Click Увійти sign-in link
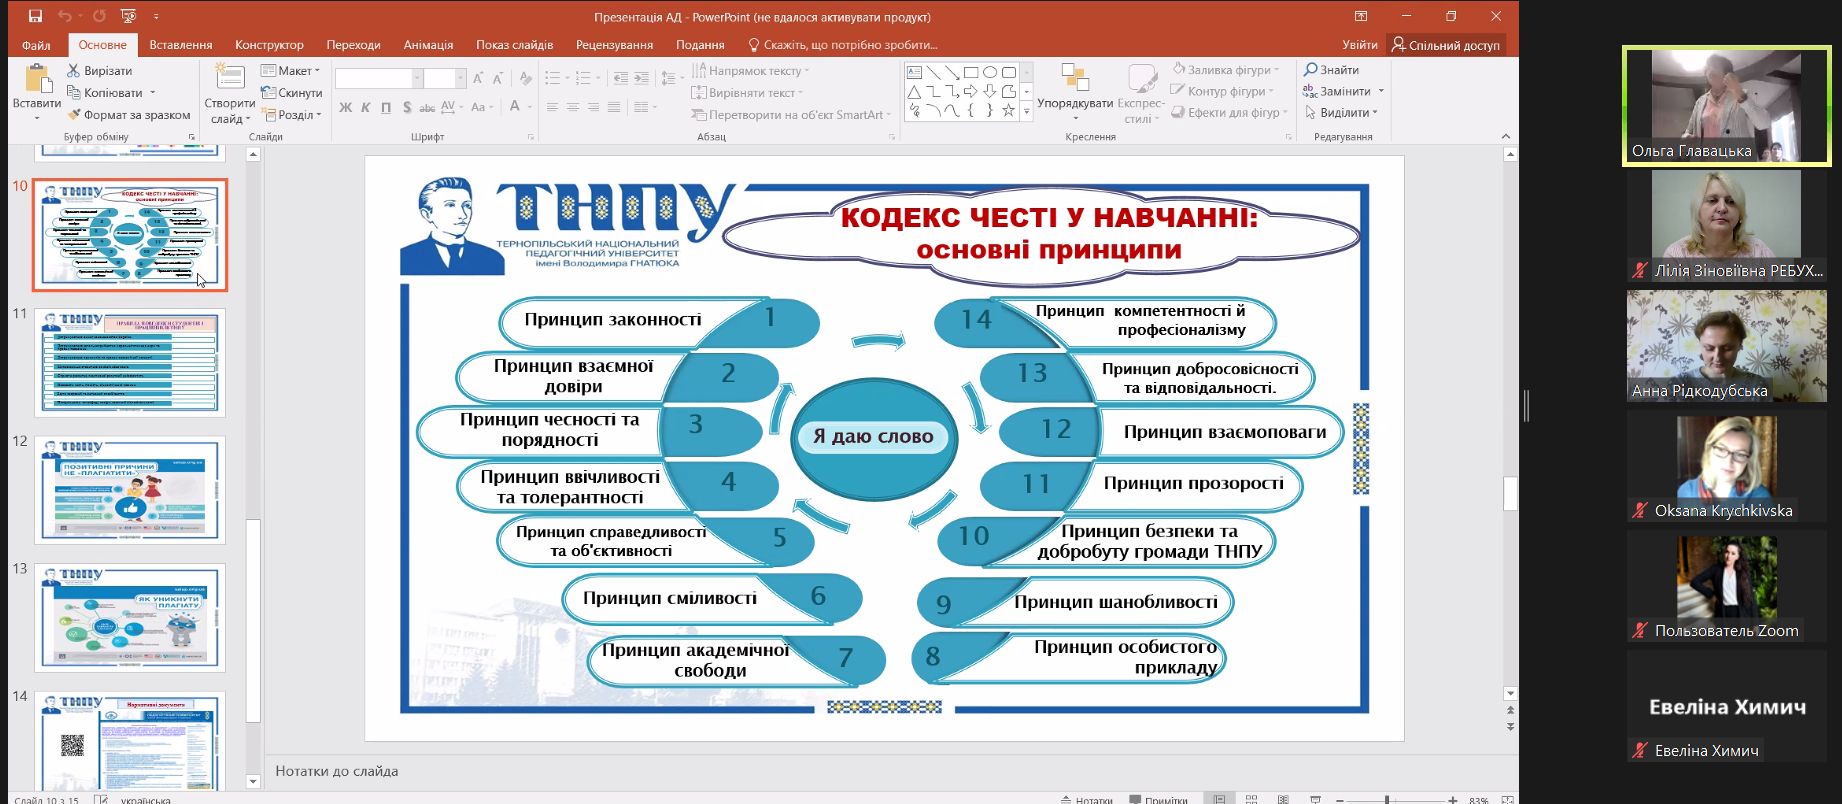 (1359, 45)
